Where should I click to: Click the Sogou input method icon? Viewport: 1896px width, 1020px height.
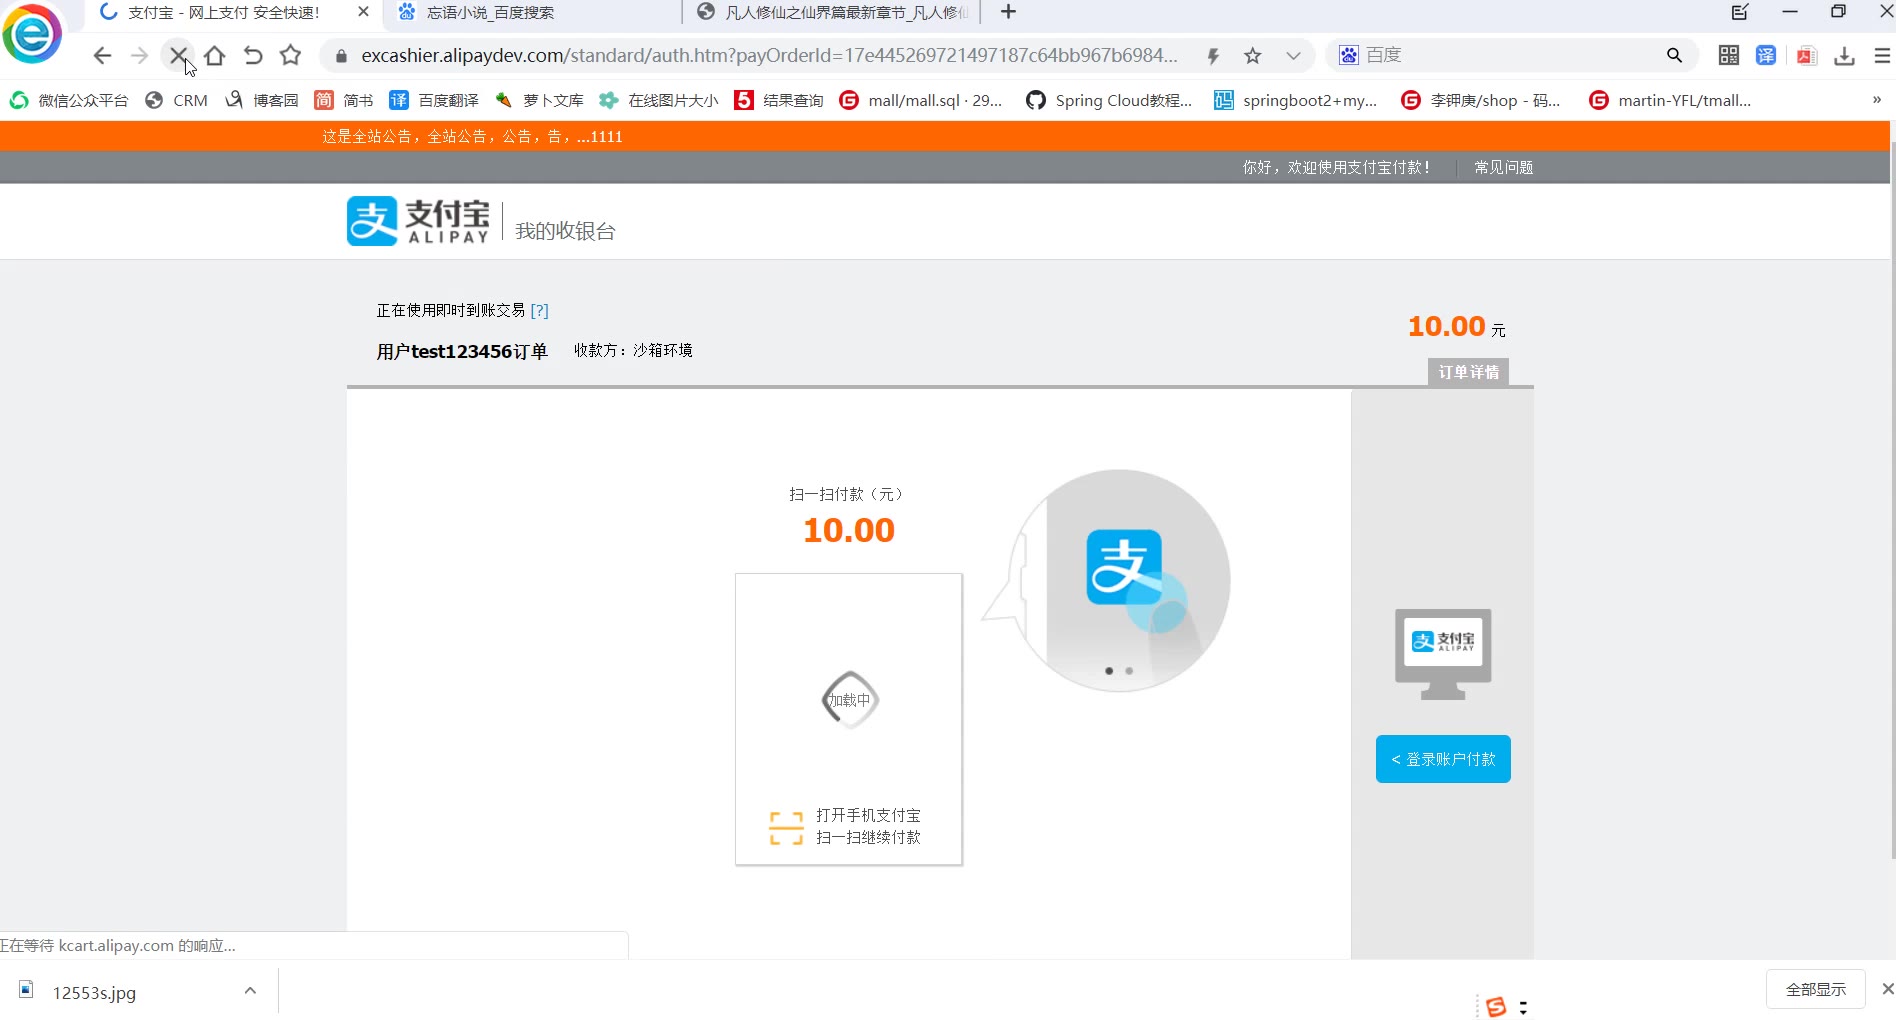(x=1496, y=1007)
